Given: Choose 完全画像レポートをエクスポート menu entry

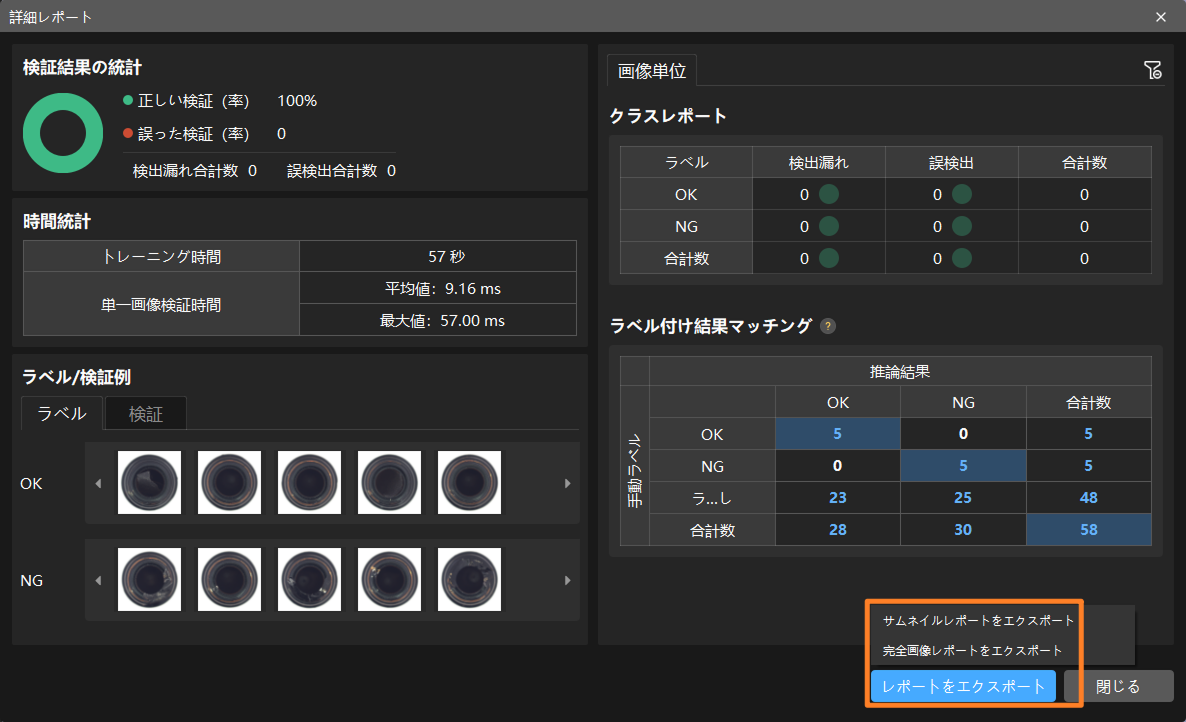Looking at the screenshot, I should (973, 650).
